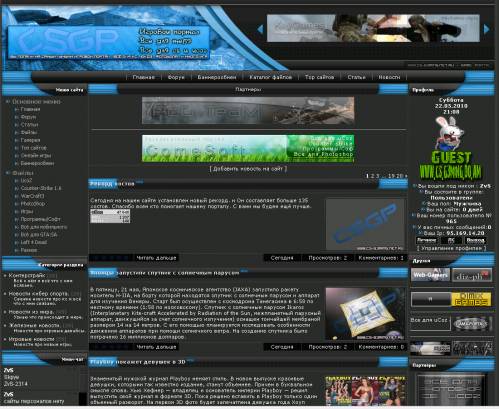Click Читать дальше under the satellite article
Image resolution: width=499 pixels, height=409 pixels.
pyautogui.click(x=156, y=347)
